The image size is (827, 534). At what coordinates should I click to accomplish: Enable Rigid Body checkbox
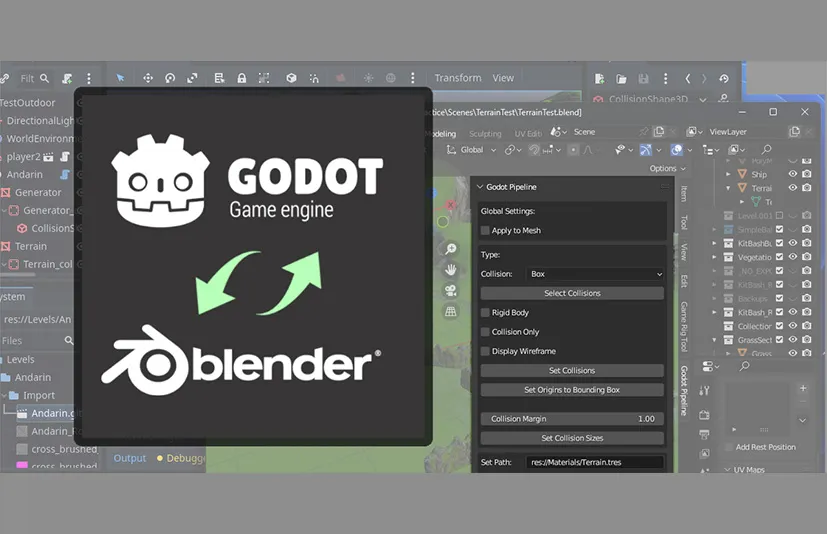pyautogui.click(x=485, y=312)
